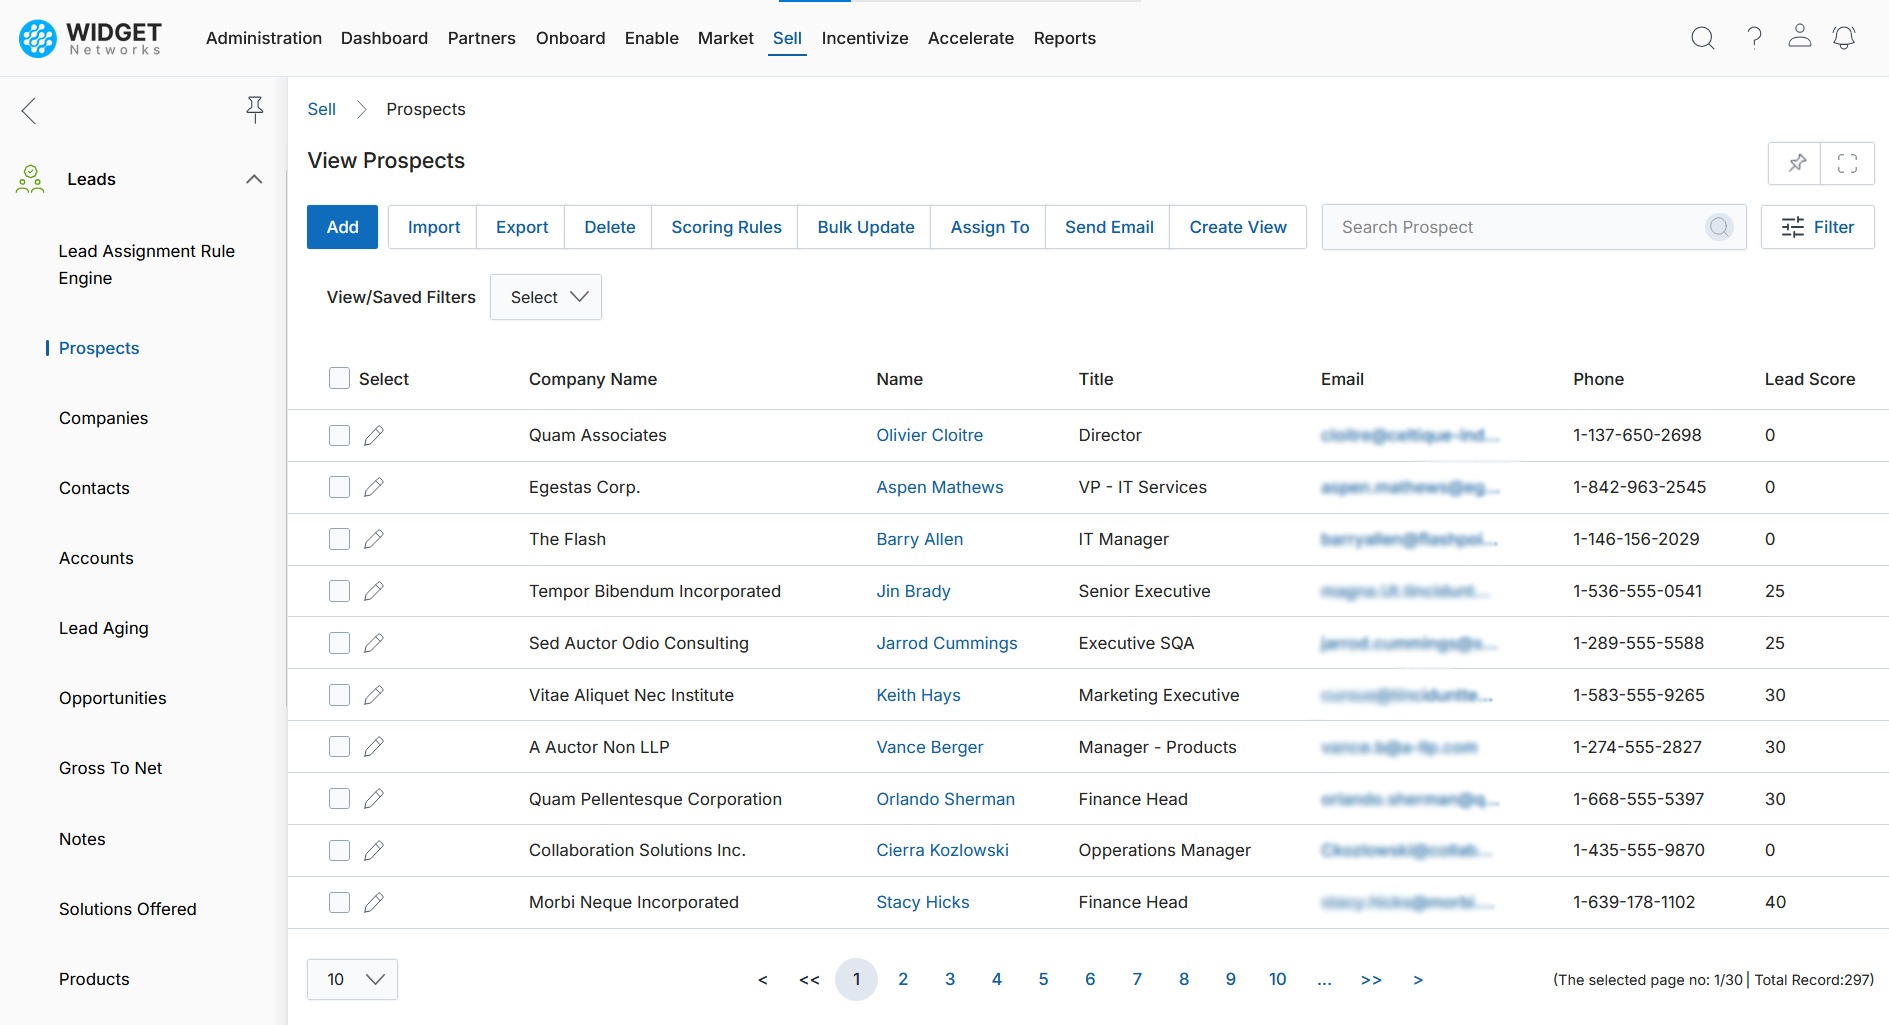Tick Tempor Bibendum Incorporated checkbox
Viewport: 1889px width, 1025px height.
[x=340, y=591]
